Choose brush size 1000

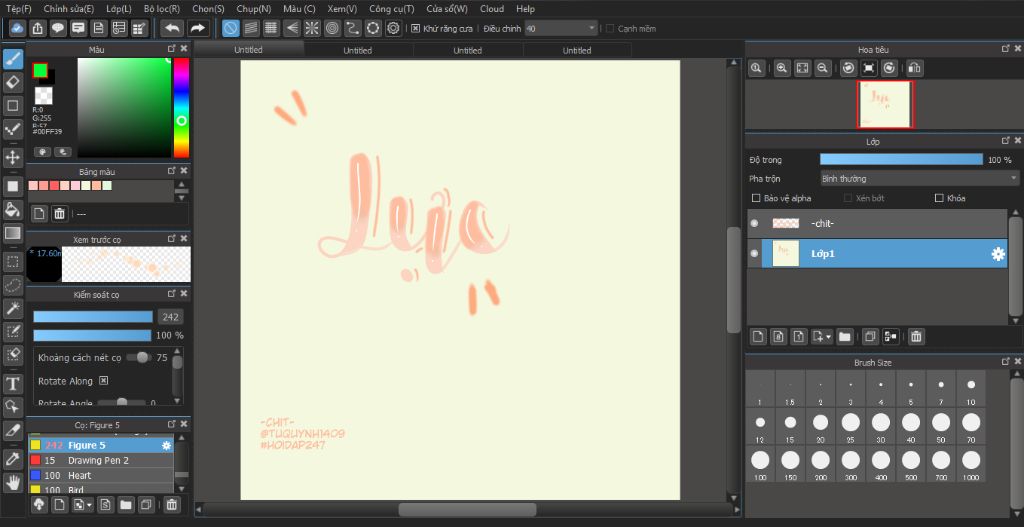tap(971, 465)
